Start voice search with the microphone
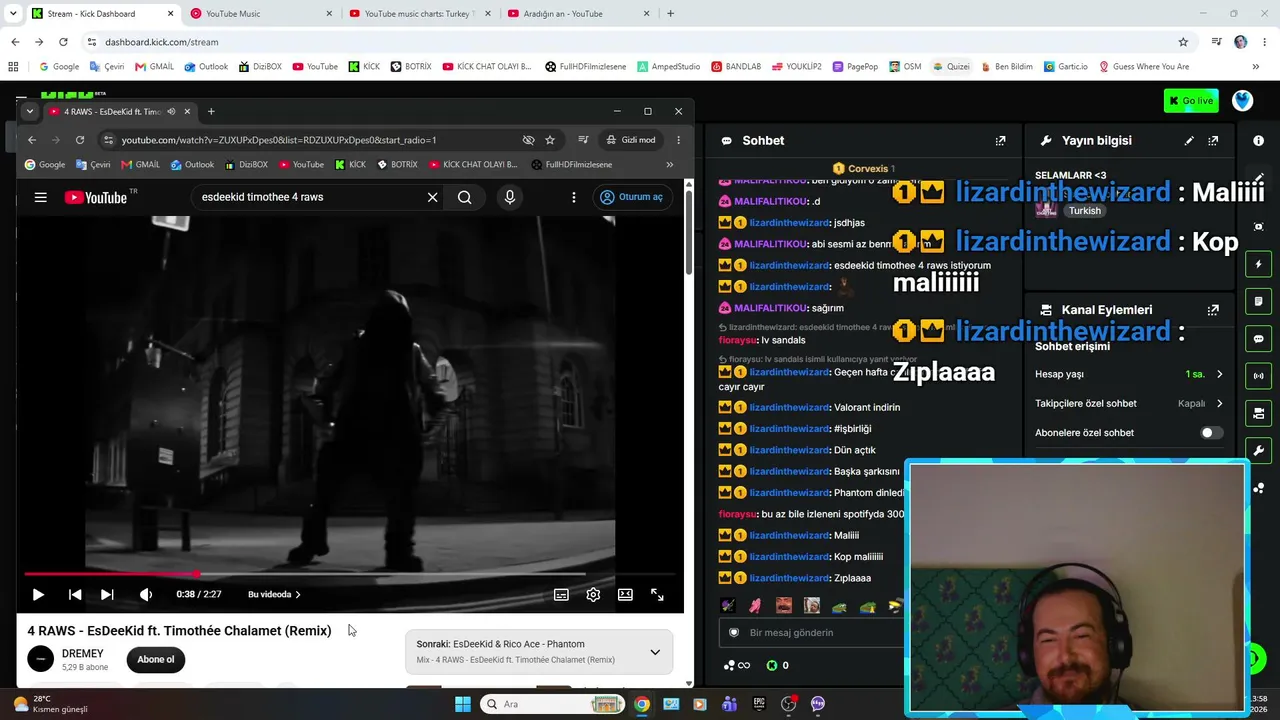This screenshot has height=720, width=1280. click(x=510, y=197)
